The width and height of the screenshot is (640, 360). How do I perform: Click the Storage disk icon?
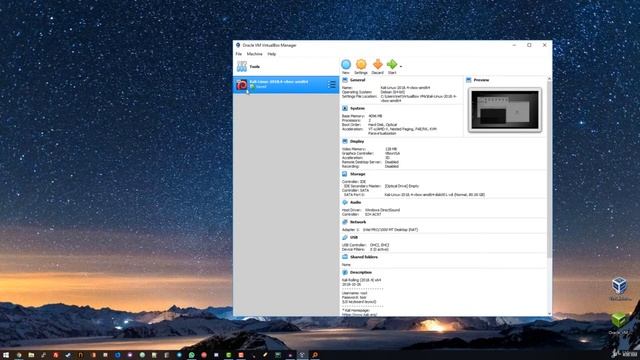pyautogui.click(x=345, y=174)
